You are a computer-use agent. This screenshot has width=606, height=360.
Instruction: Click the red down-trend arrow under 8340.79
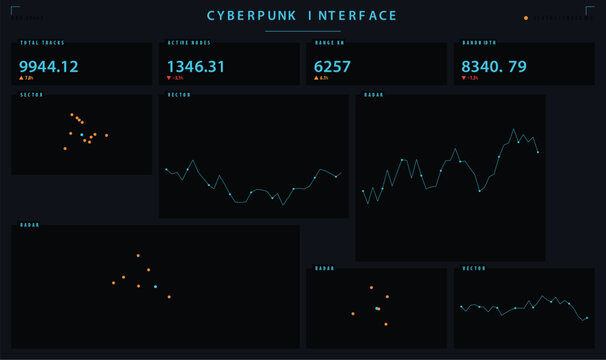click(464, 78)
